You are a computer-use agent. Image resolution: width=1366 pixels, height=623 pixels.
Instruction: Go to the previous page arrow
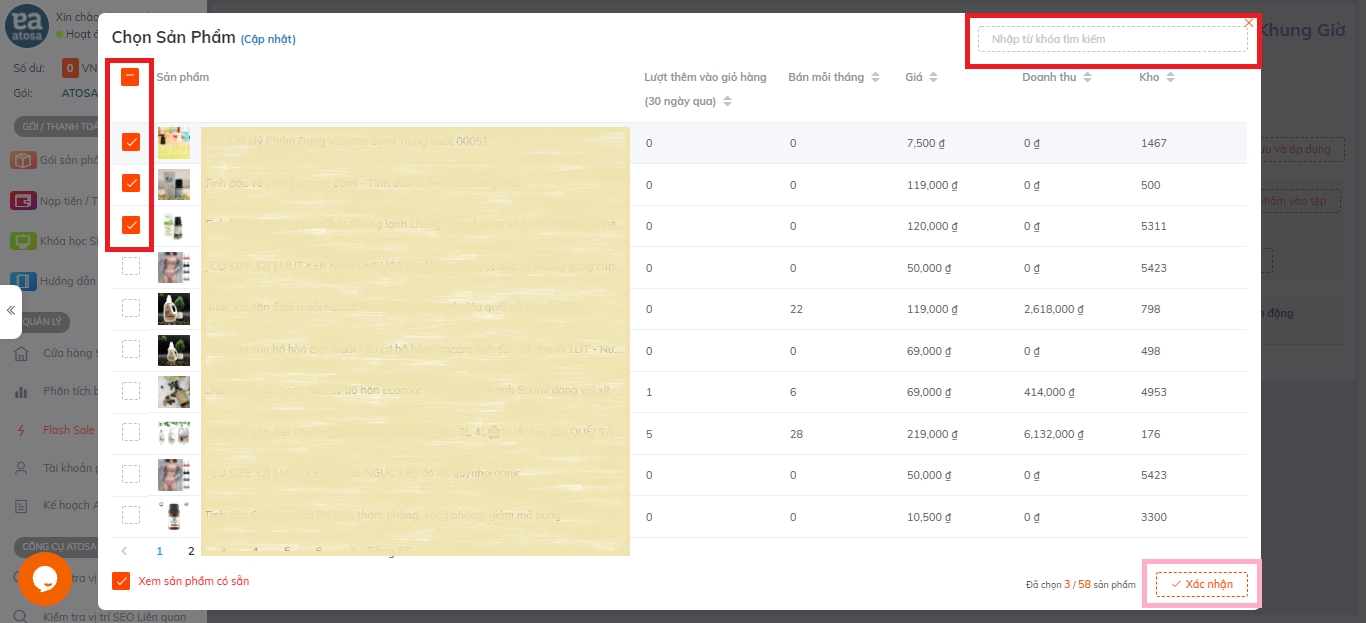124,550
